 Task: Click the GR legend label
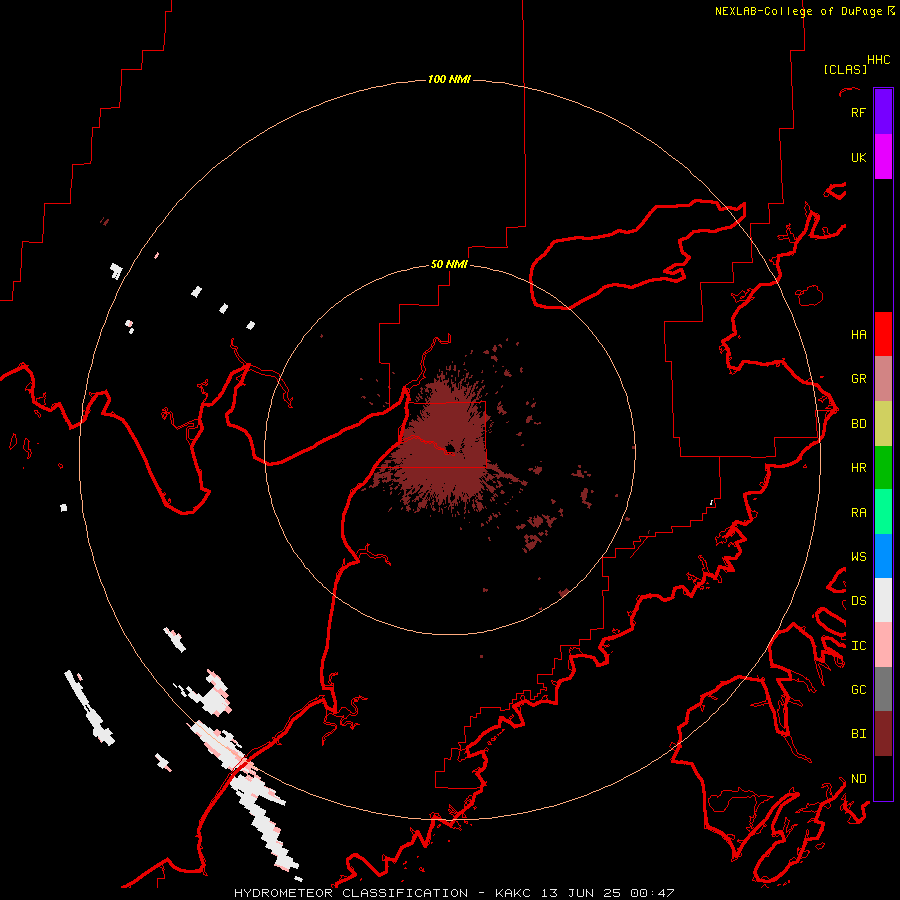pyautogui.click(x=858, y=379)
